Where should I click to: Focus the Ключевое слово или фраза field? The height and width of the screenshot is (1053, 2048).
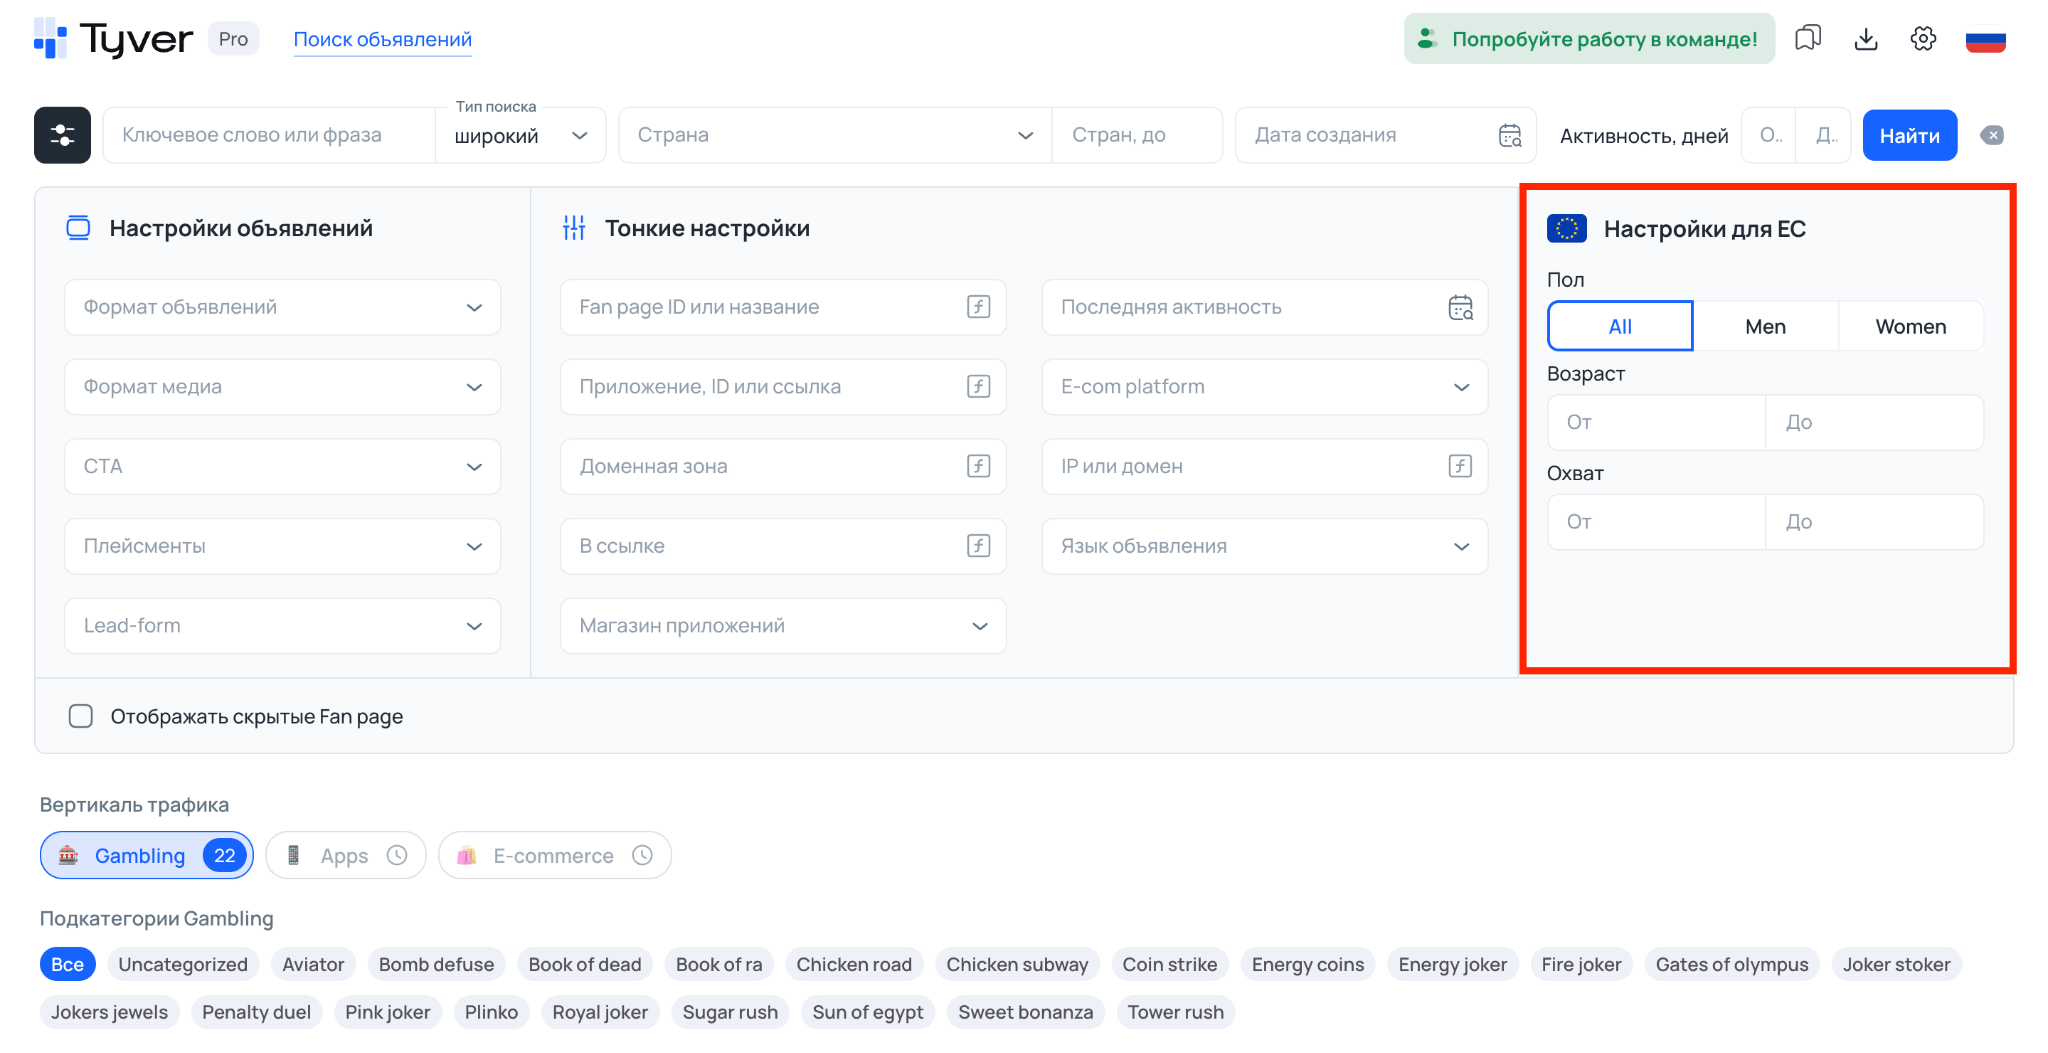click(x=269, y=135)
